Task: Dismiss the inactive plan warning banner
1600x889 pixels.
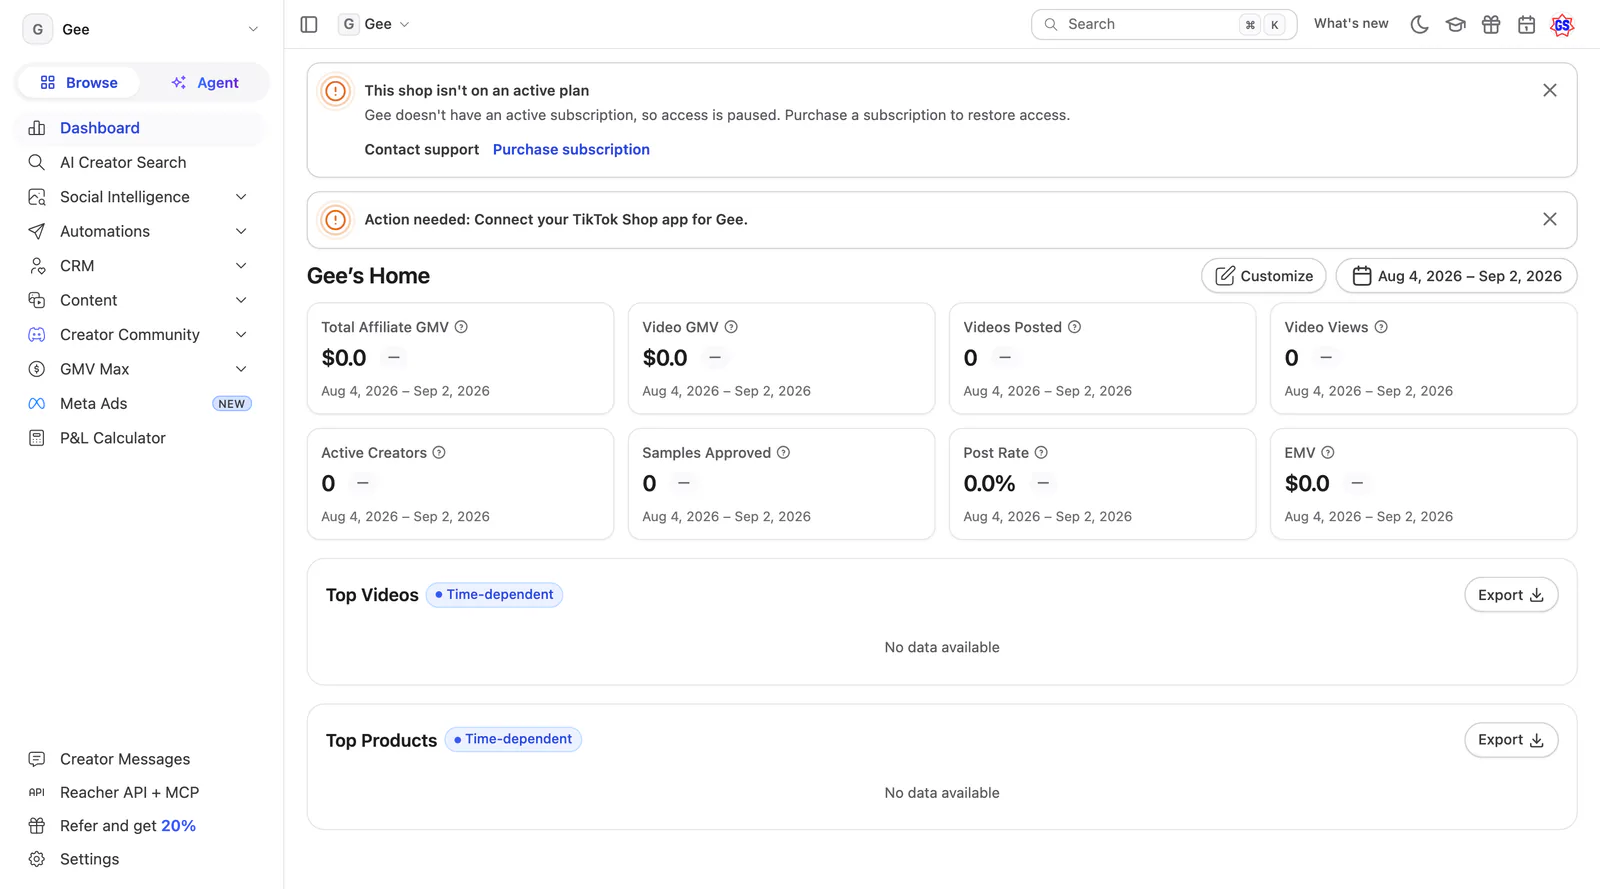Action: click(1550, 90)
